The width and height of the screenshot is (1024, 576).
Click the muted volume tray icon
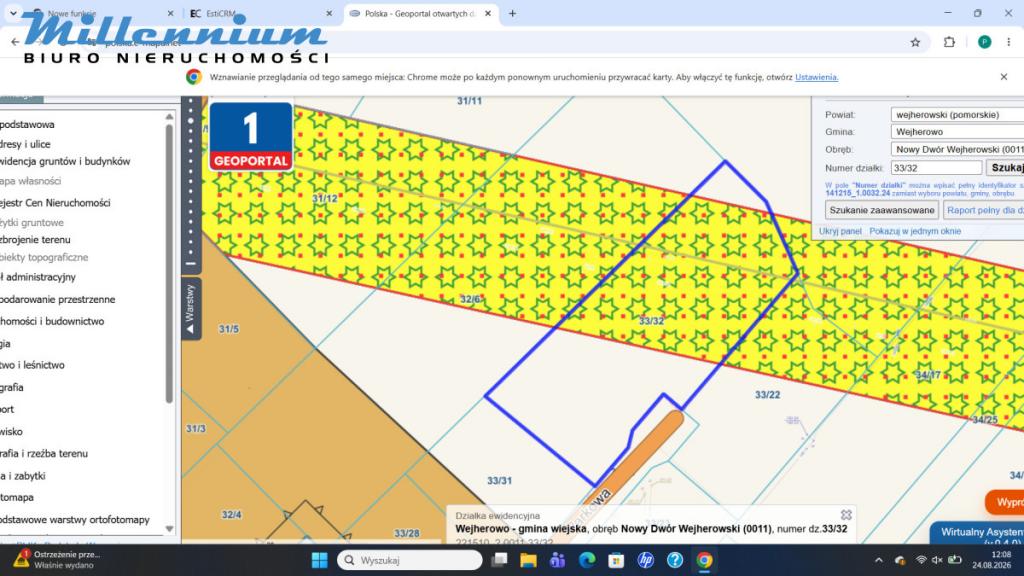tap(937, 560)
